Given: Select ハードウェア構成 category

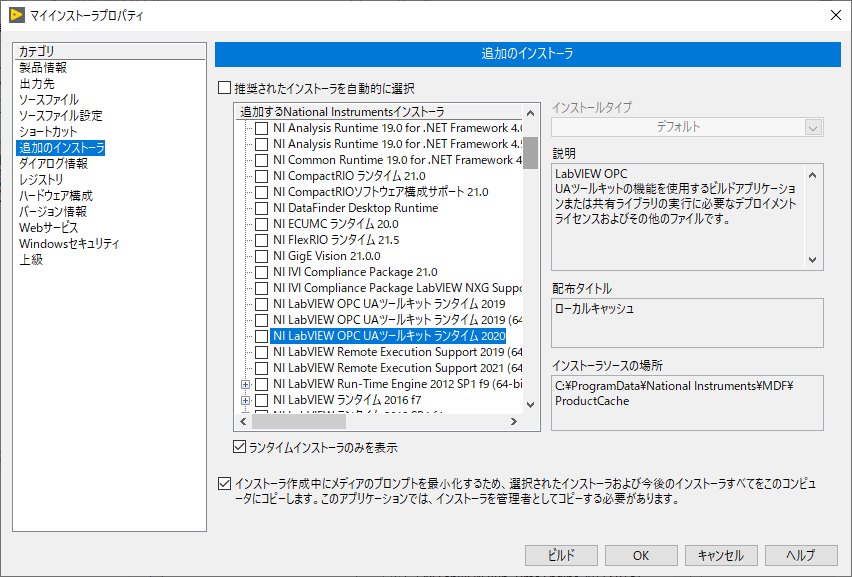Looking at the screenshot, I should click(x=56, y=195).
